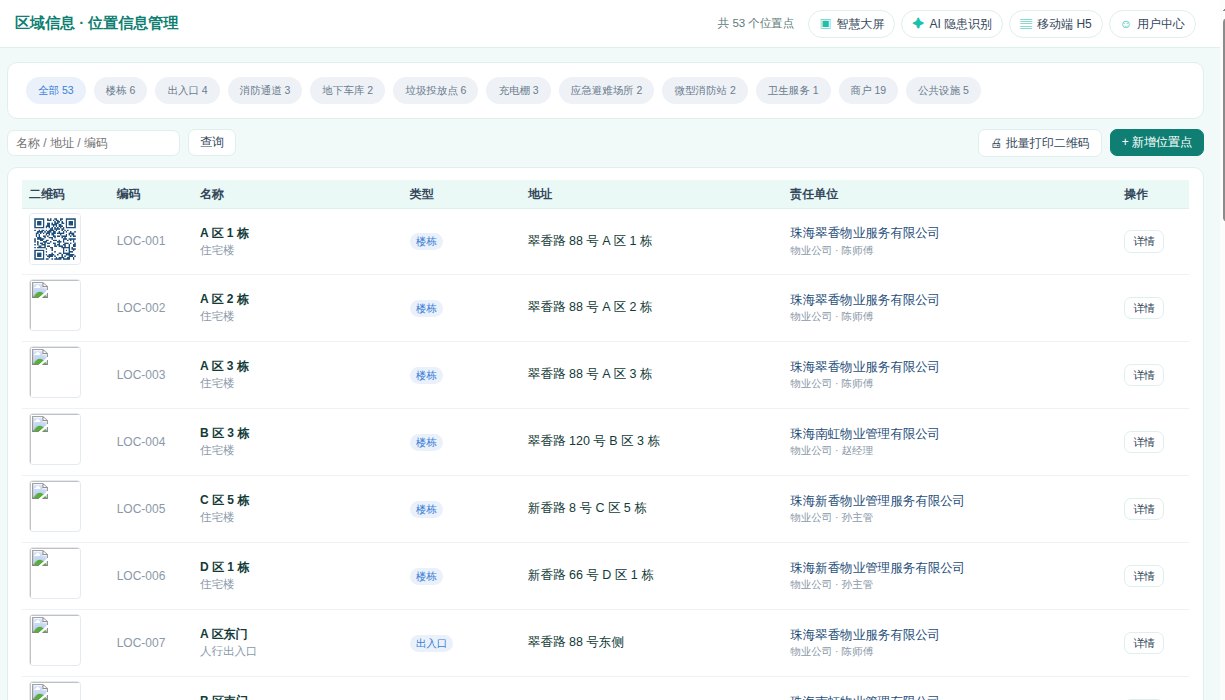
Task: Select the 全部 53 filter tab
Action: pos(56,91)
